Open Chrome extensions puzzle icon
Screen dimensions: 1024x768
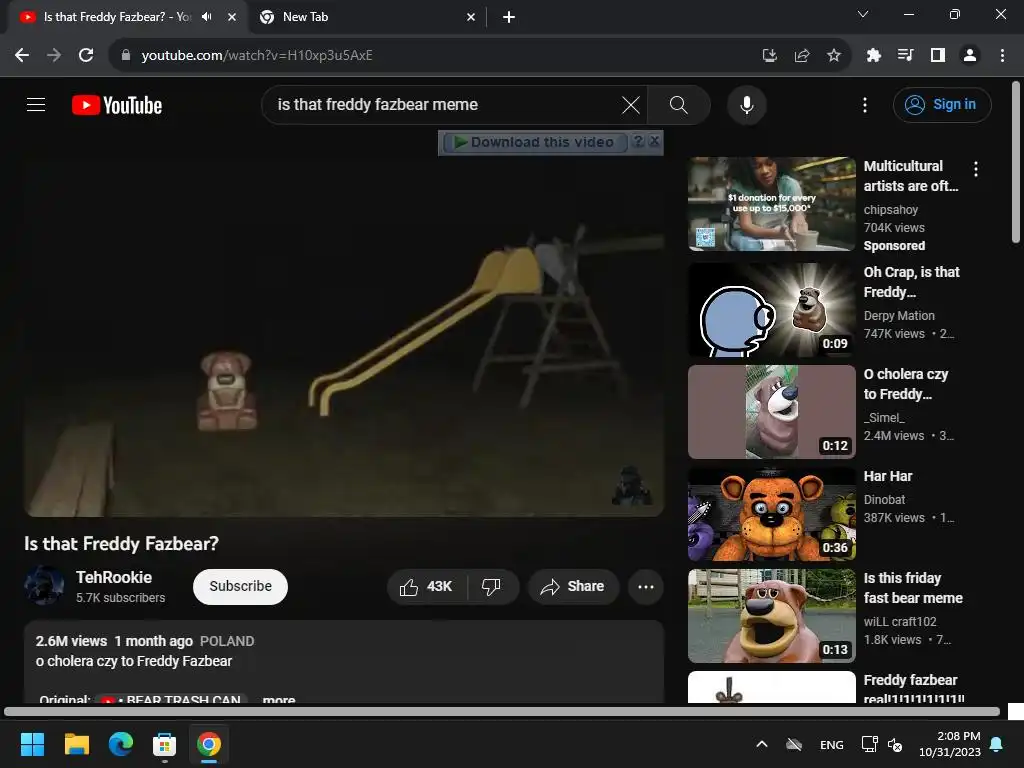[x=873, y=56]
